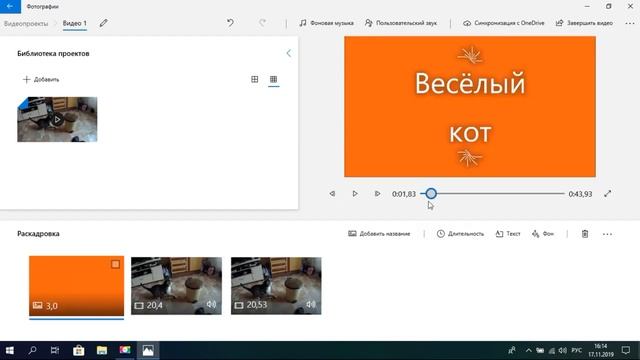Screen dimensions: 640x360
Task: Open the notification center
Action: click(x=626, y=350)
